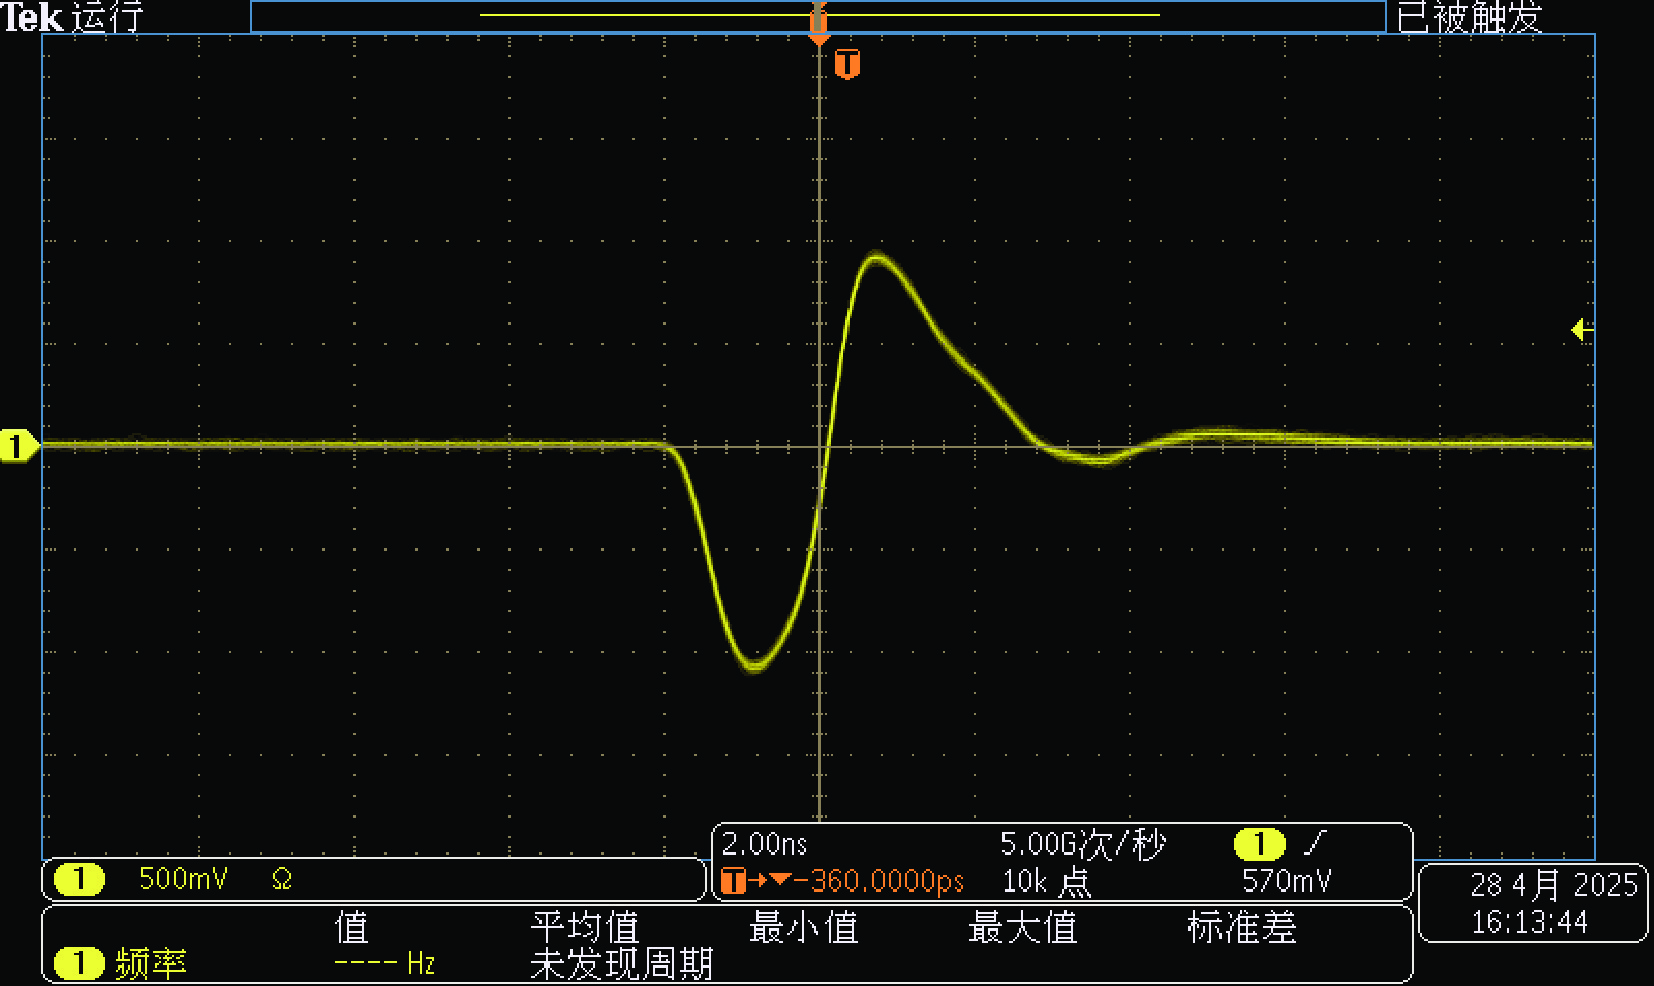Click the 频率 measurement label
This screenshot has height=986, width=1654.
(x=151, y=963)
